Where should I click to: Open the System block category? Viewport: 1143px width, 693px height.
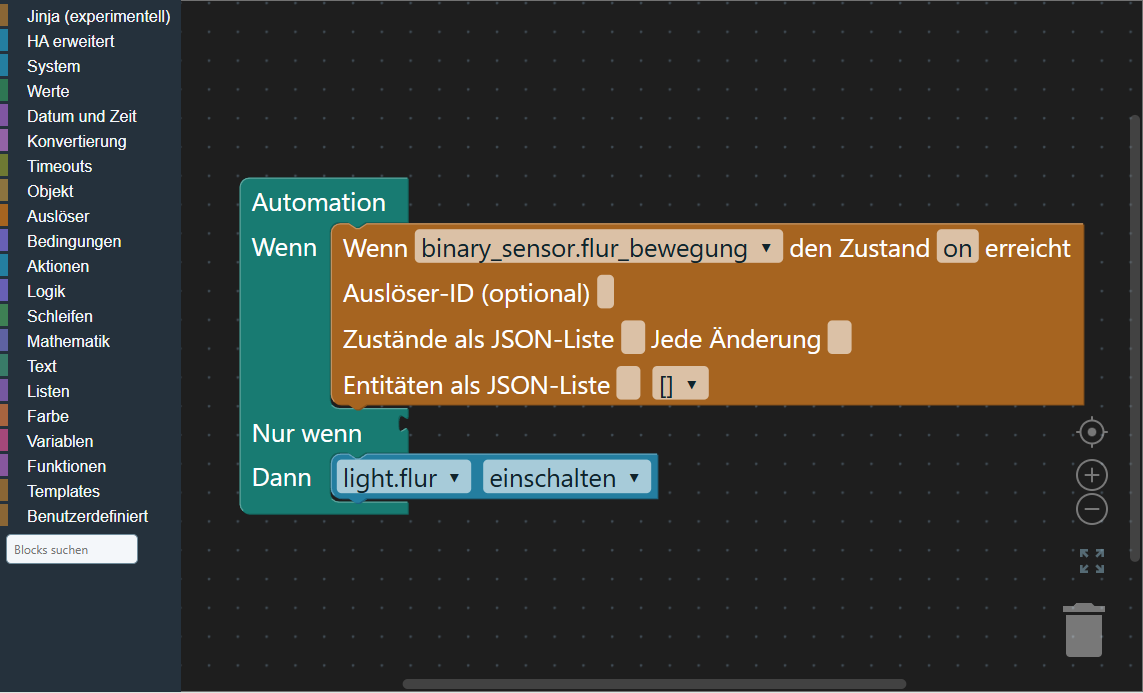(x=90, y=66)
